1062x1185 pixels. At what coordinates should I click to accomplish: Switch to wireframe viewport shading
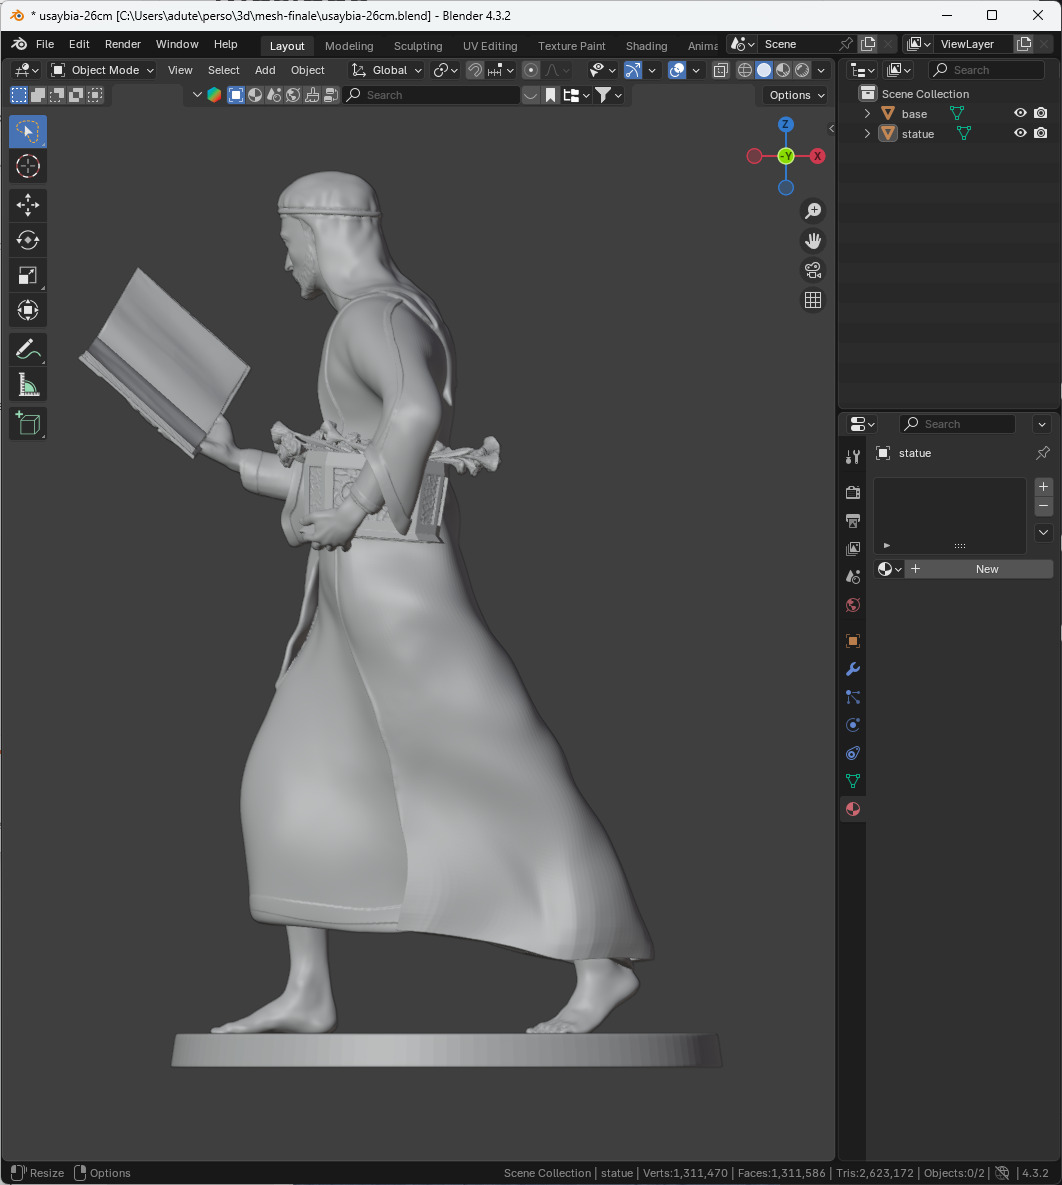pyautogui.click(x=745, y=70)
